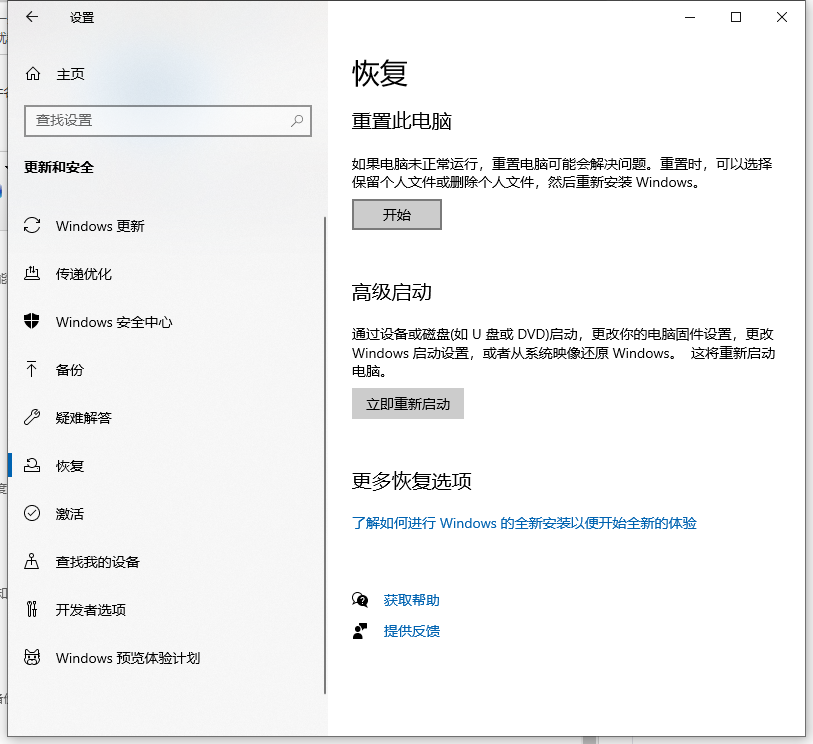Open the 恢复 settings page

[x=70, y=466]
